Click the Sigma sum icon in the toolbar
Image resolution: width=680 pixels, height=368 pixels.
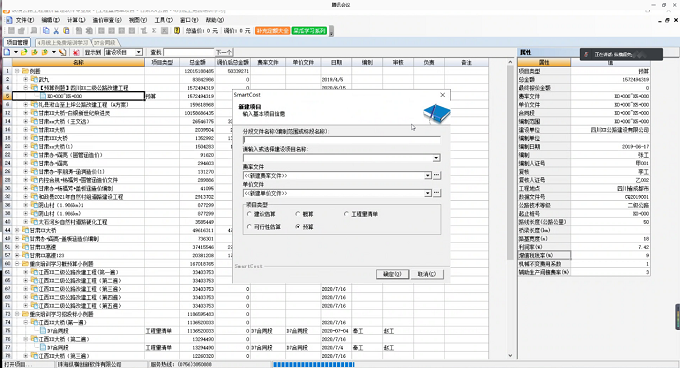(x=154, y=30)
